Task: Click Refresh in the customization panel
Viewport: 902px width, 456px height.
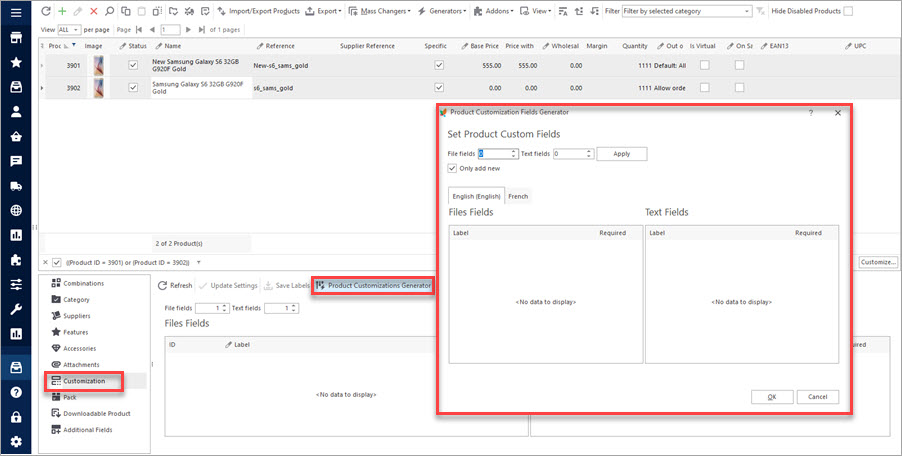Action: 175,285
